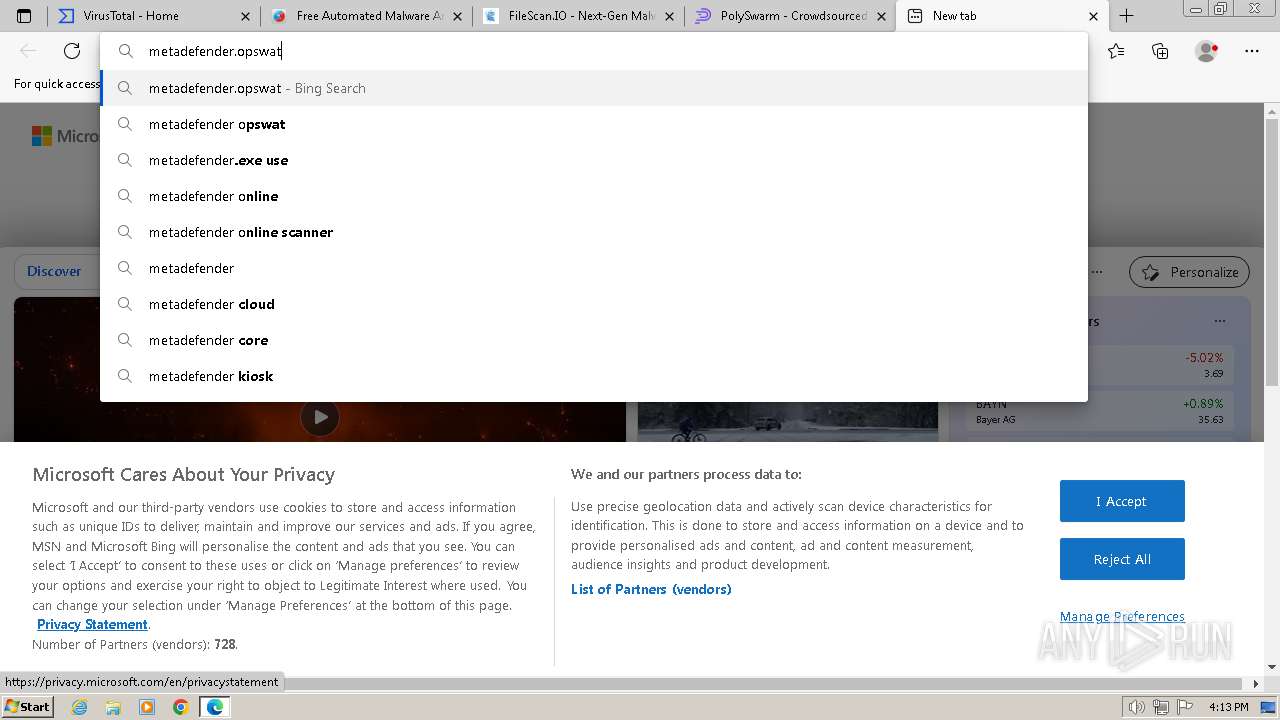Click I Accept on the privacy banner
Image resolution: width=1280 pixels, height=720 pixels.
(1122, 501)
